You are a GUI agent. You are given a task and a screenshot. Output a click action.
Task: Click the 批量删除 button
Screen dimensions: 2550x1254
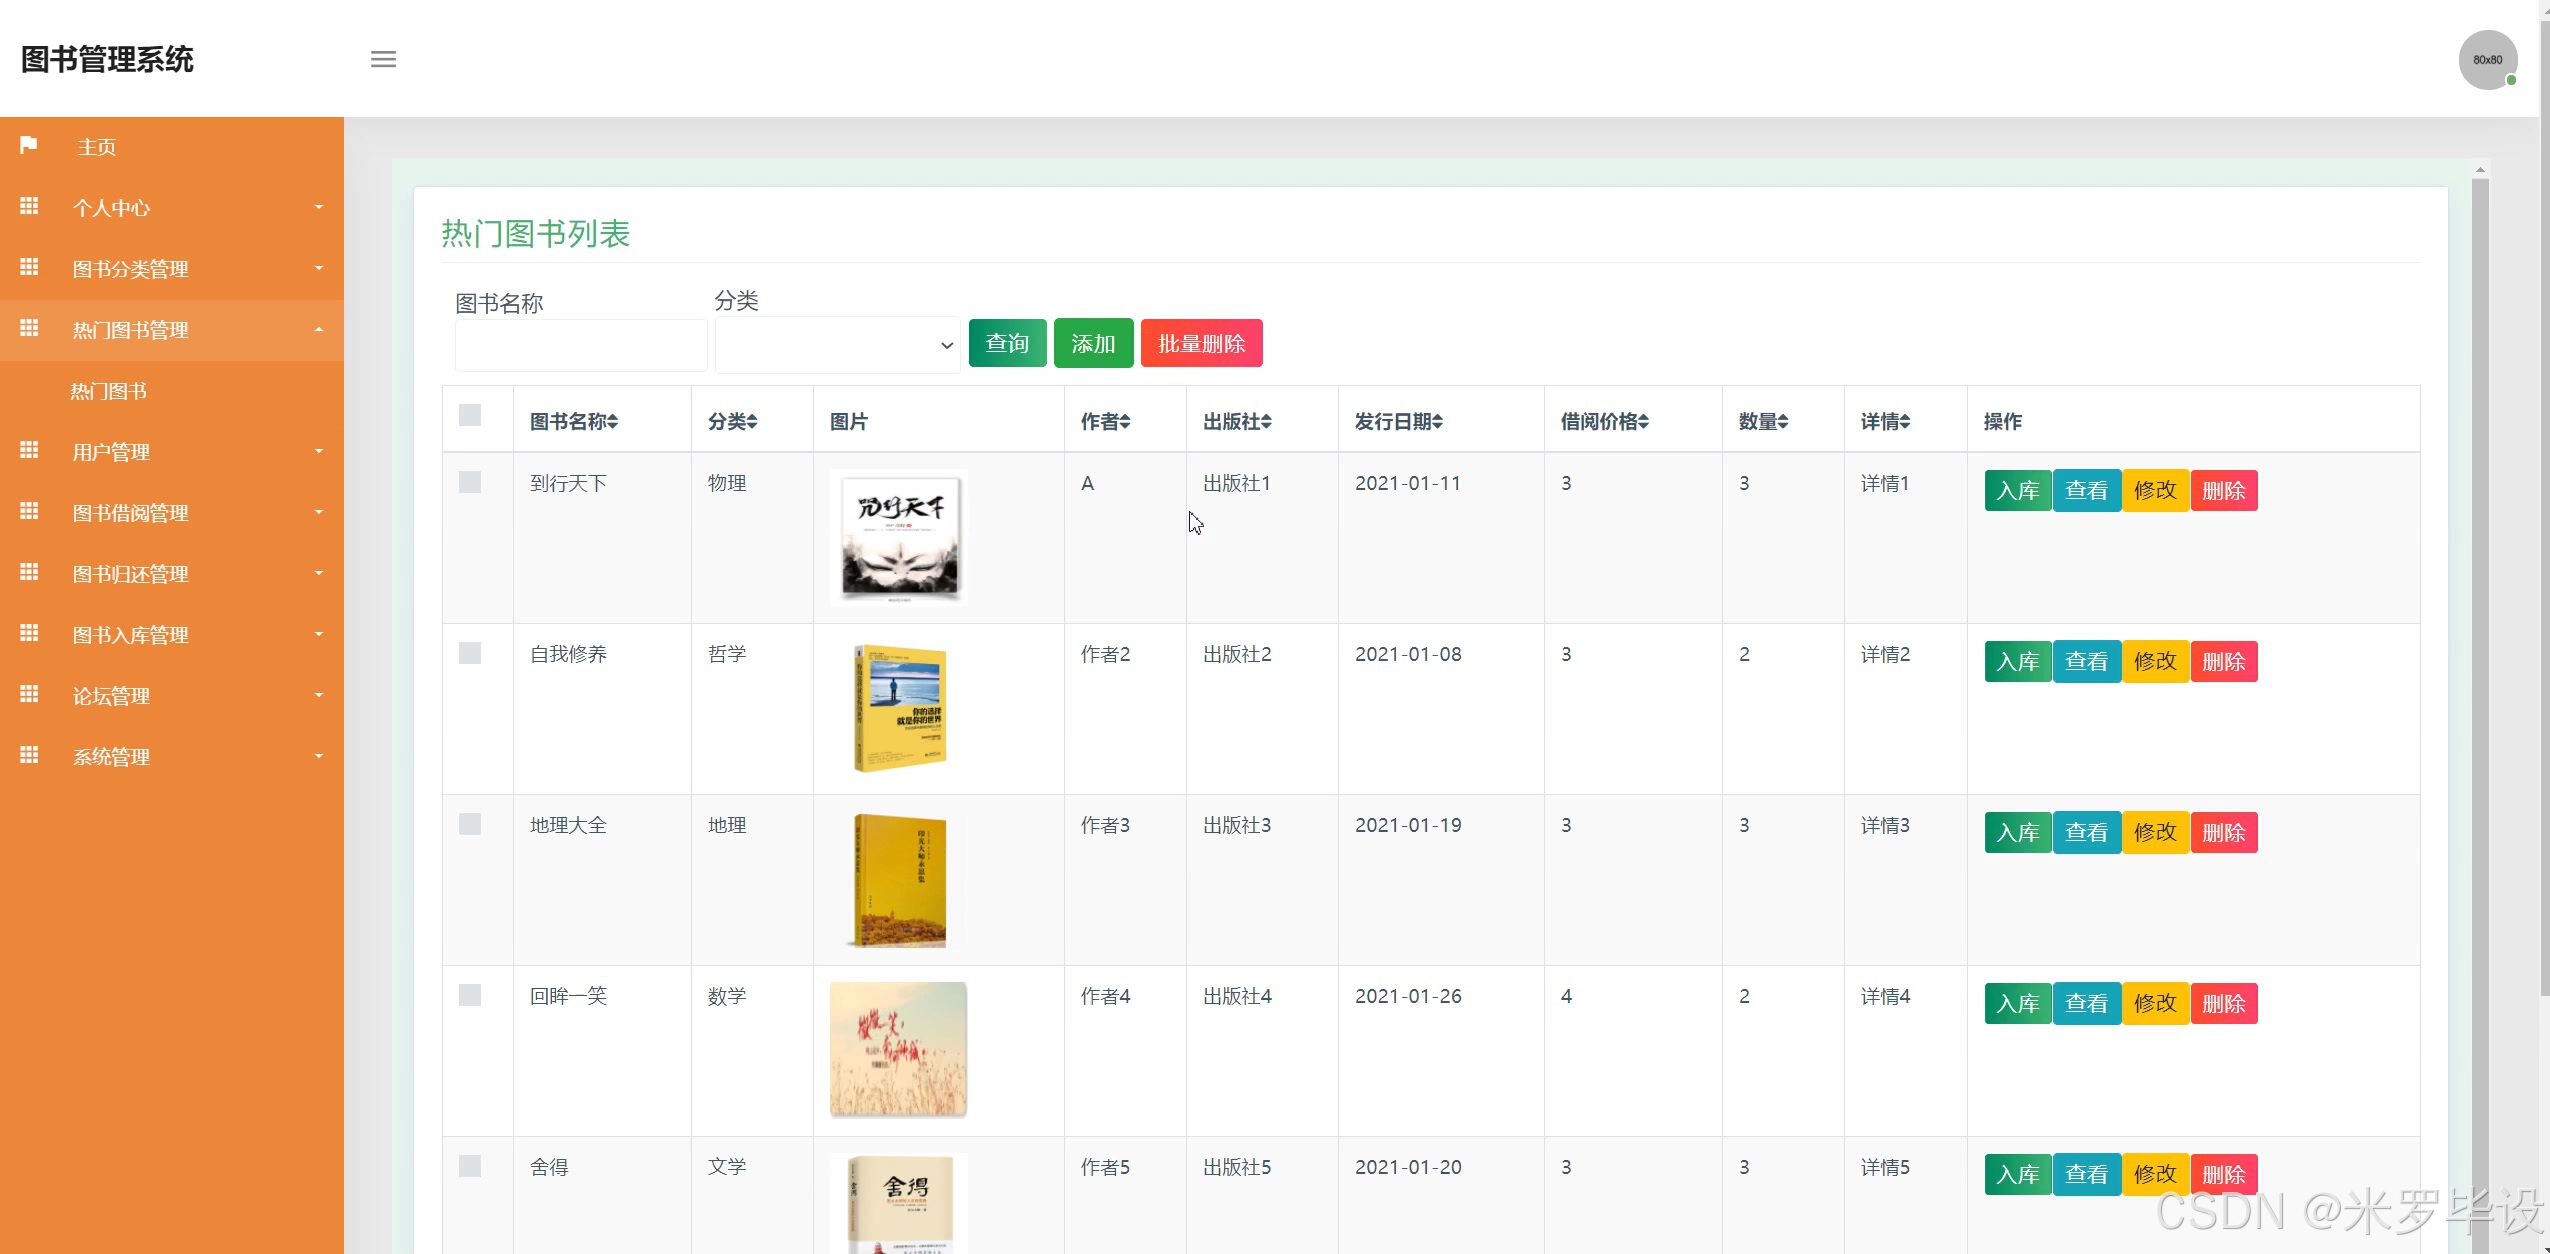1201,344
